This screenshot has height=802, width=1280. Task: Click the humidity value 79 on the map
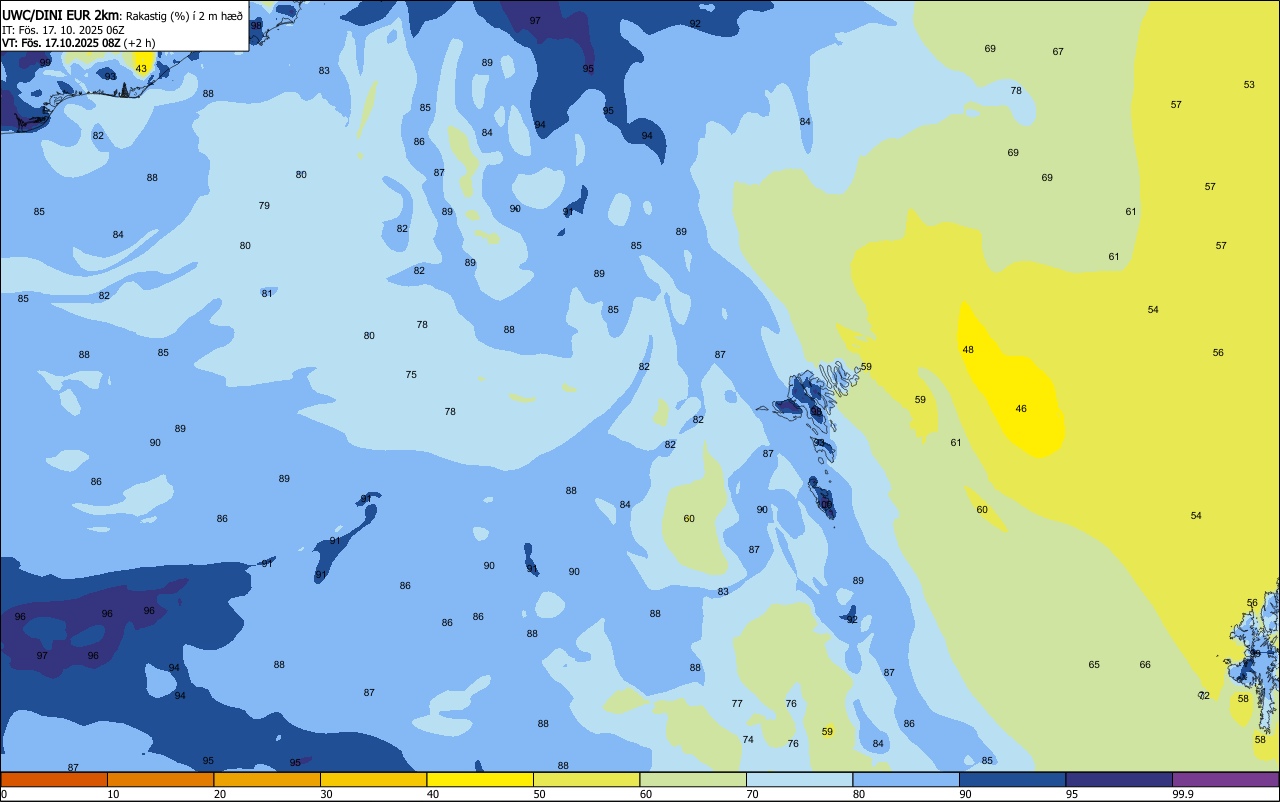[264, 206]
